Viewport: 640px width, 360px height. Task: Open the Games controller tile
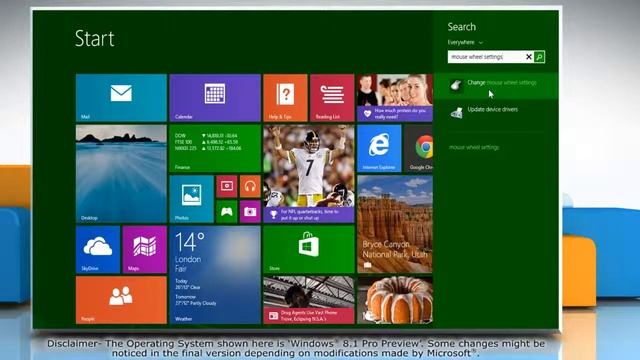[227, 212]
